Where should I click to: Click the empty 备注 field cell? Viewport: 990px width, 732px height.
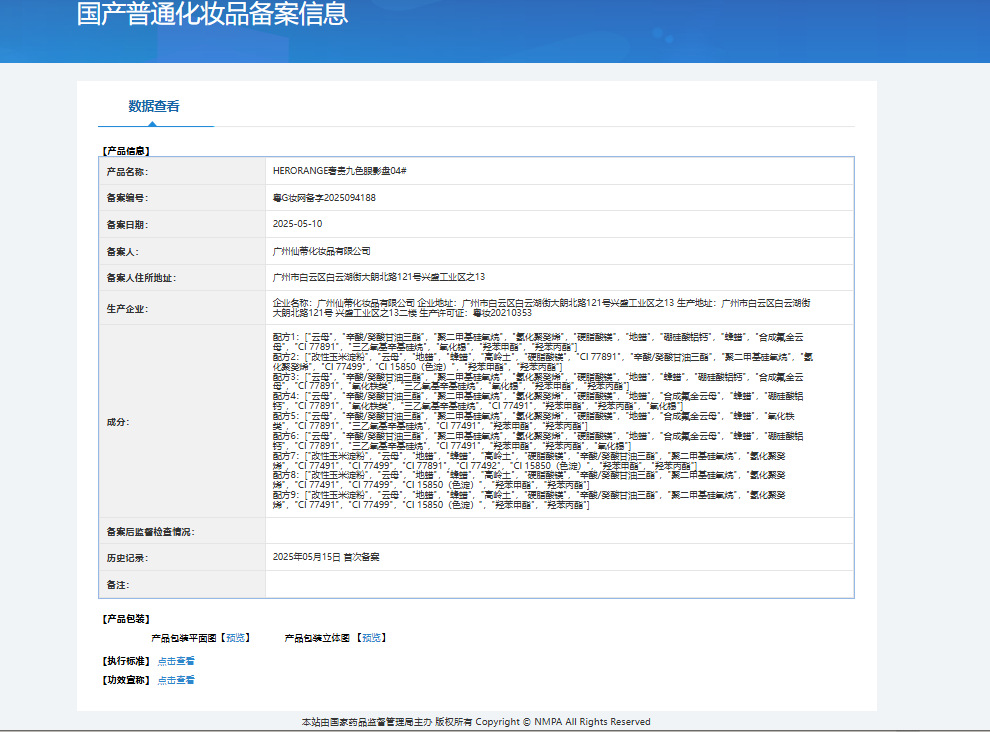[x=559, y=584]
